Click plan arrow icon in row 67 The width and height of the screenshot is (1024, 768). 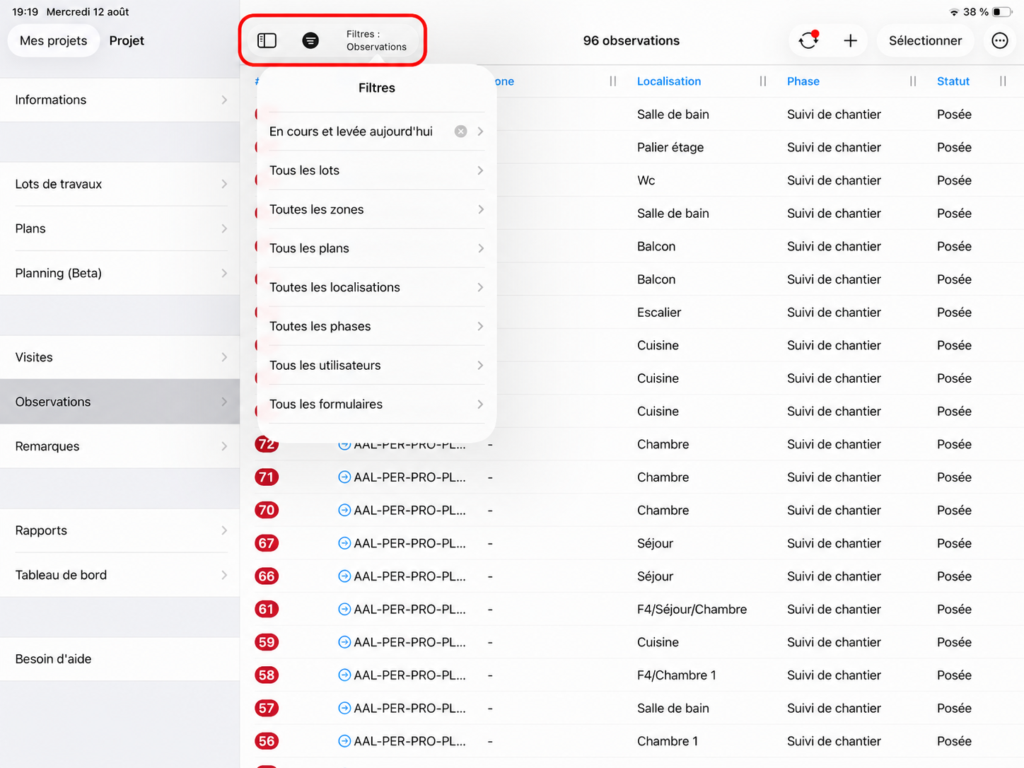tap(344, 543)
